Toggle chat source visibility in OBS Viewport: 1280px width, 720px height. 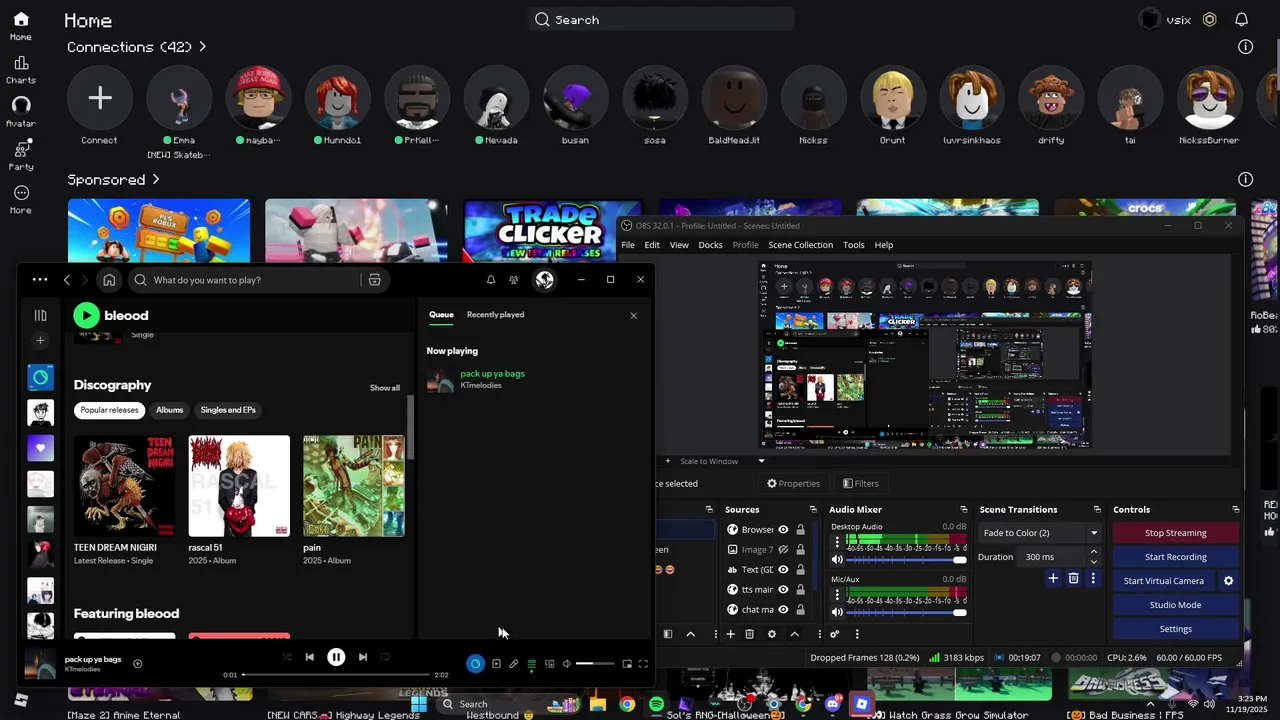tap(783, 610)
